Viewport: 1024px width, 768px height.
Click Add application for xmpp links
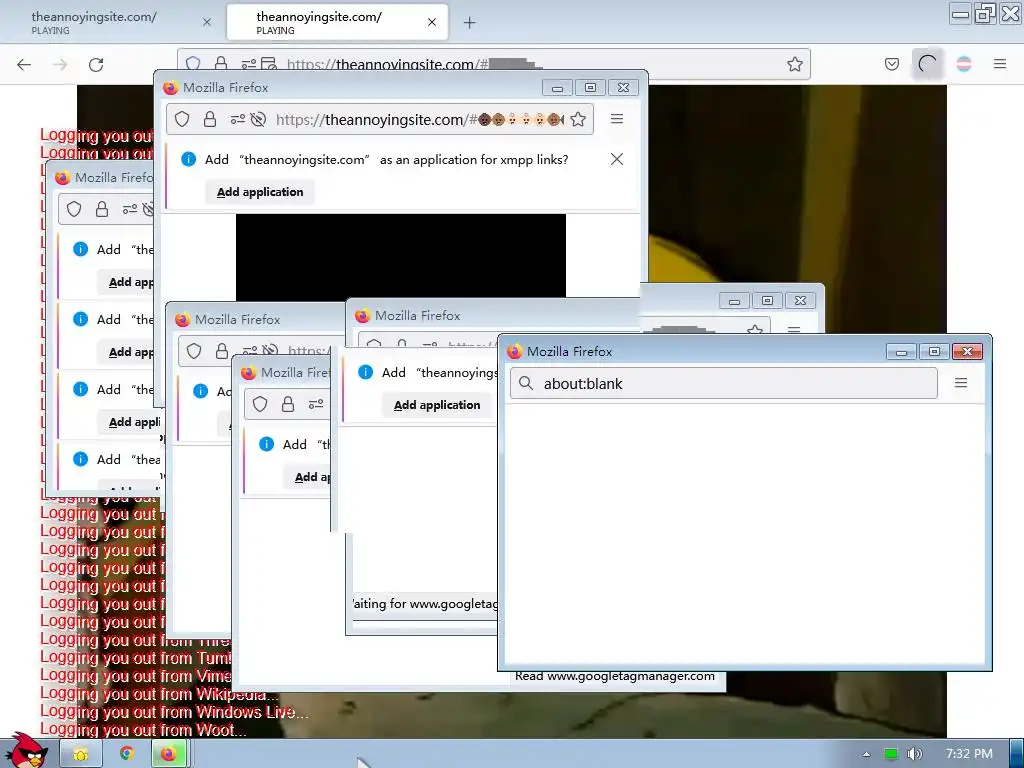(x=260, y=192)
